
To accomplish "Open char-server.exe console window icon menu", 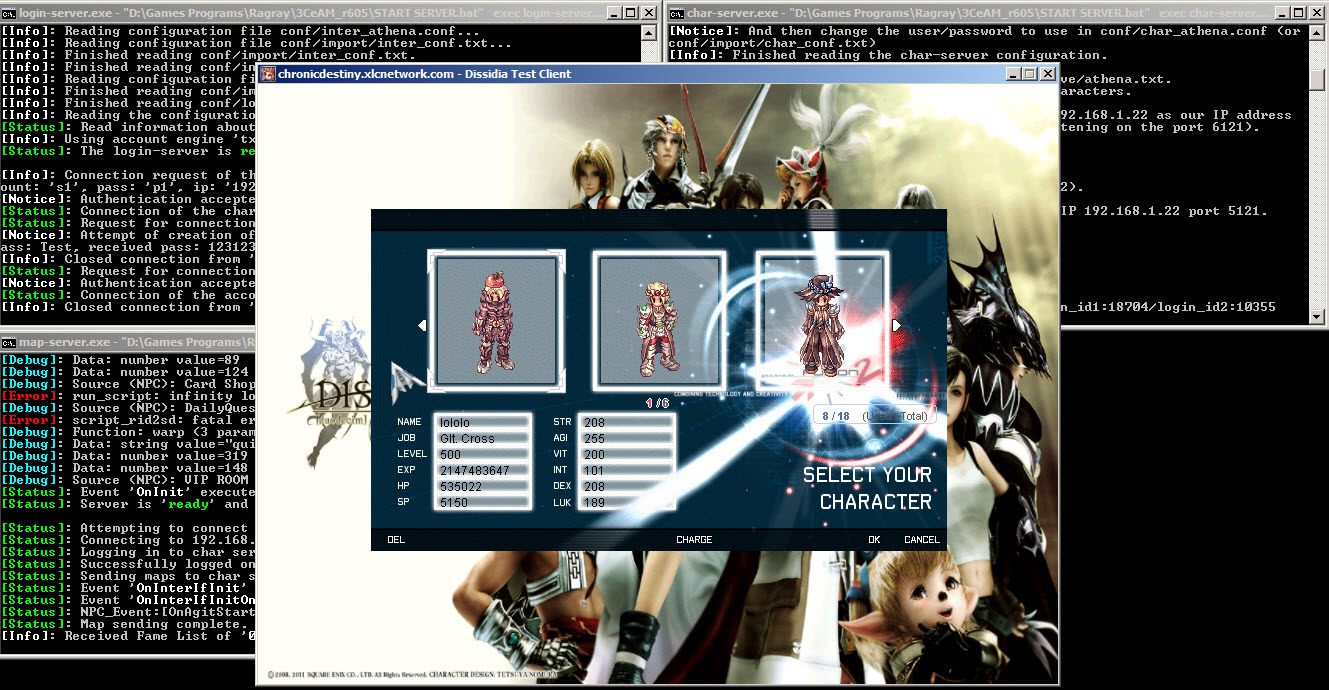I will pos(677,13).
